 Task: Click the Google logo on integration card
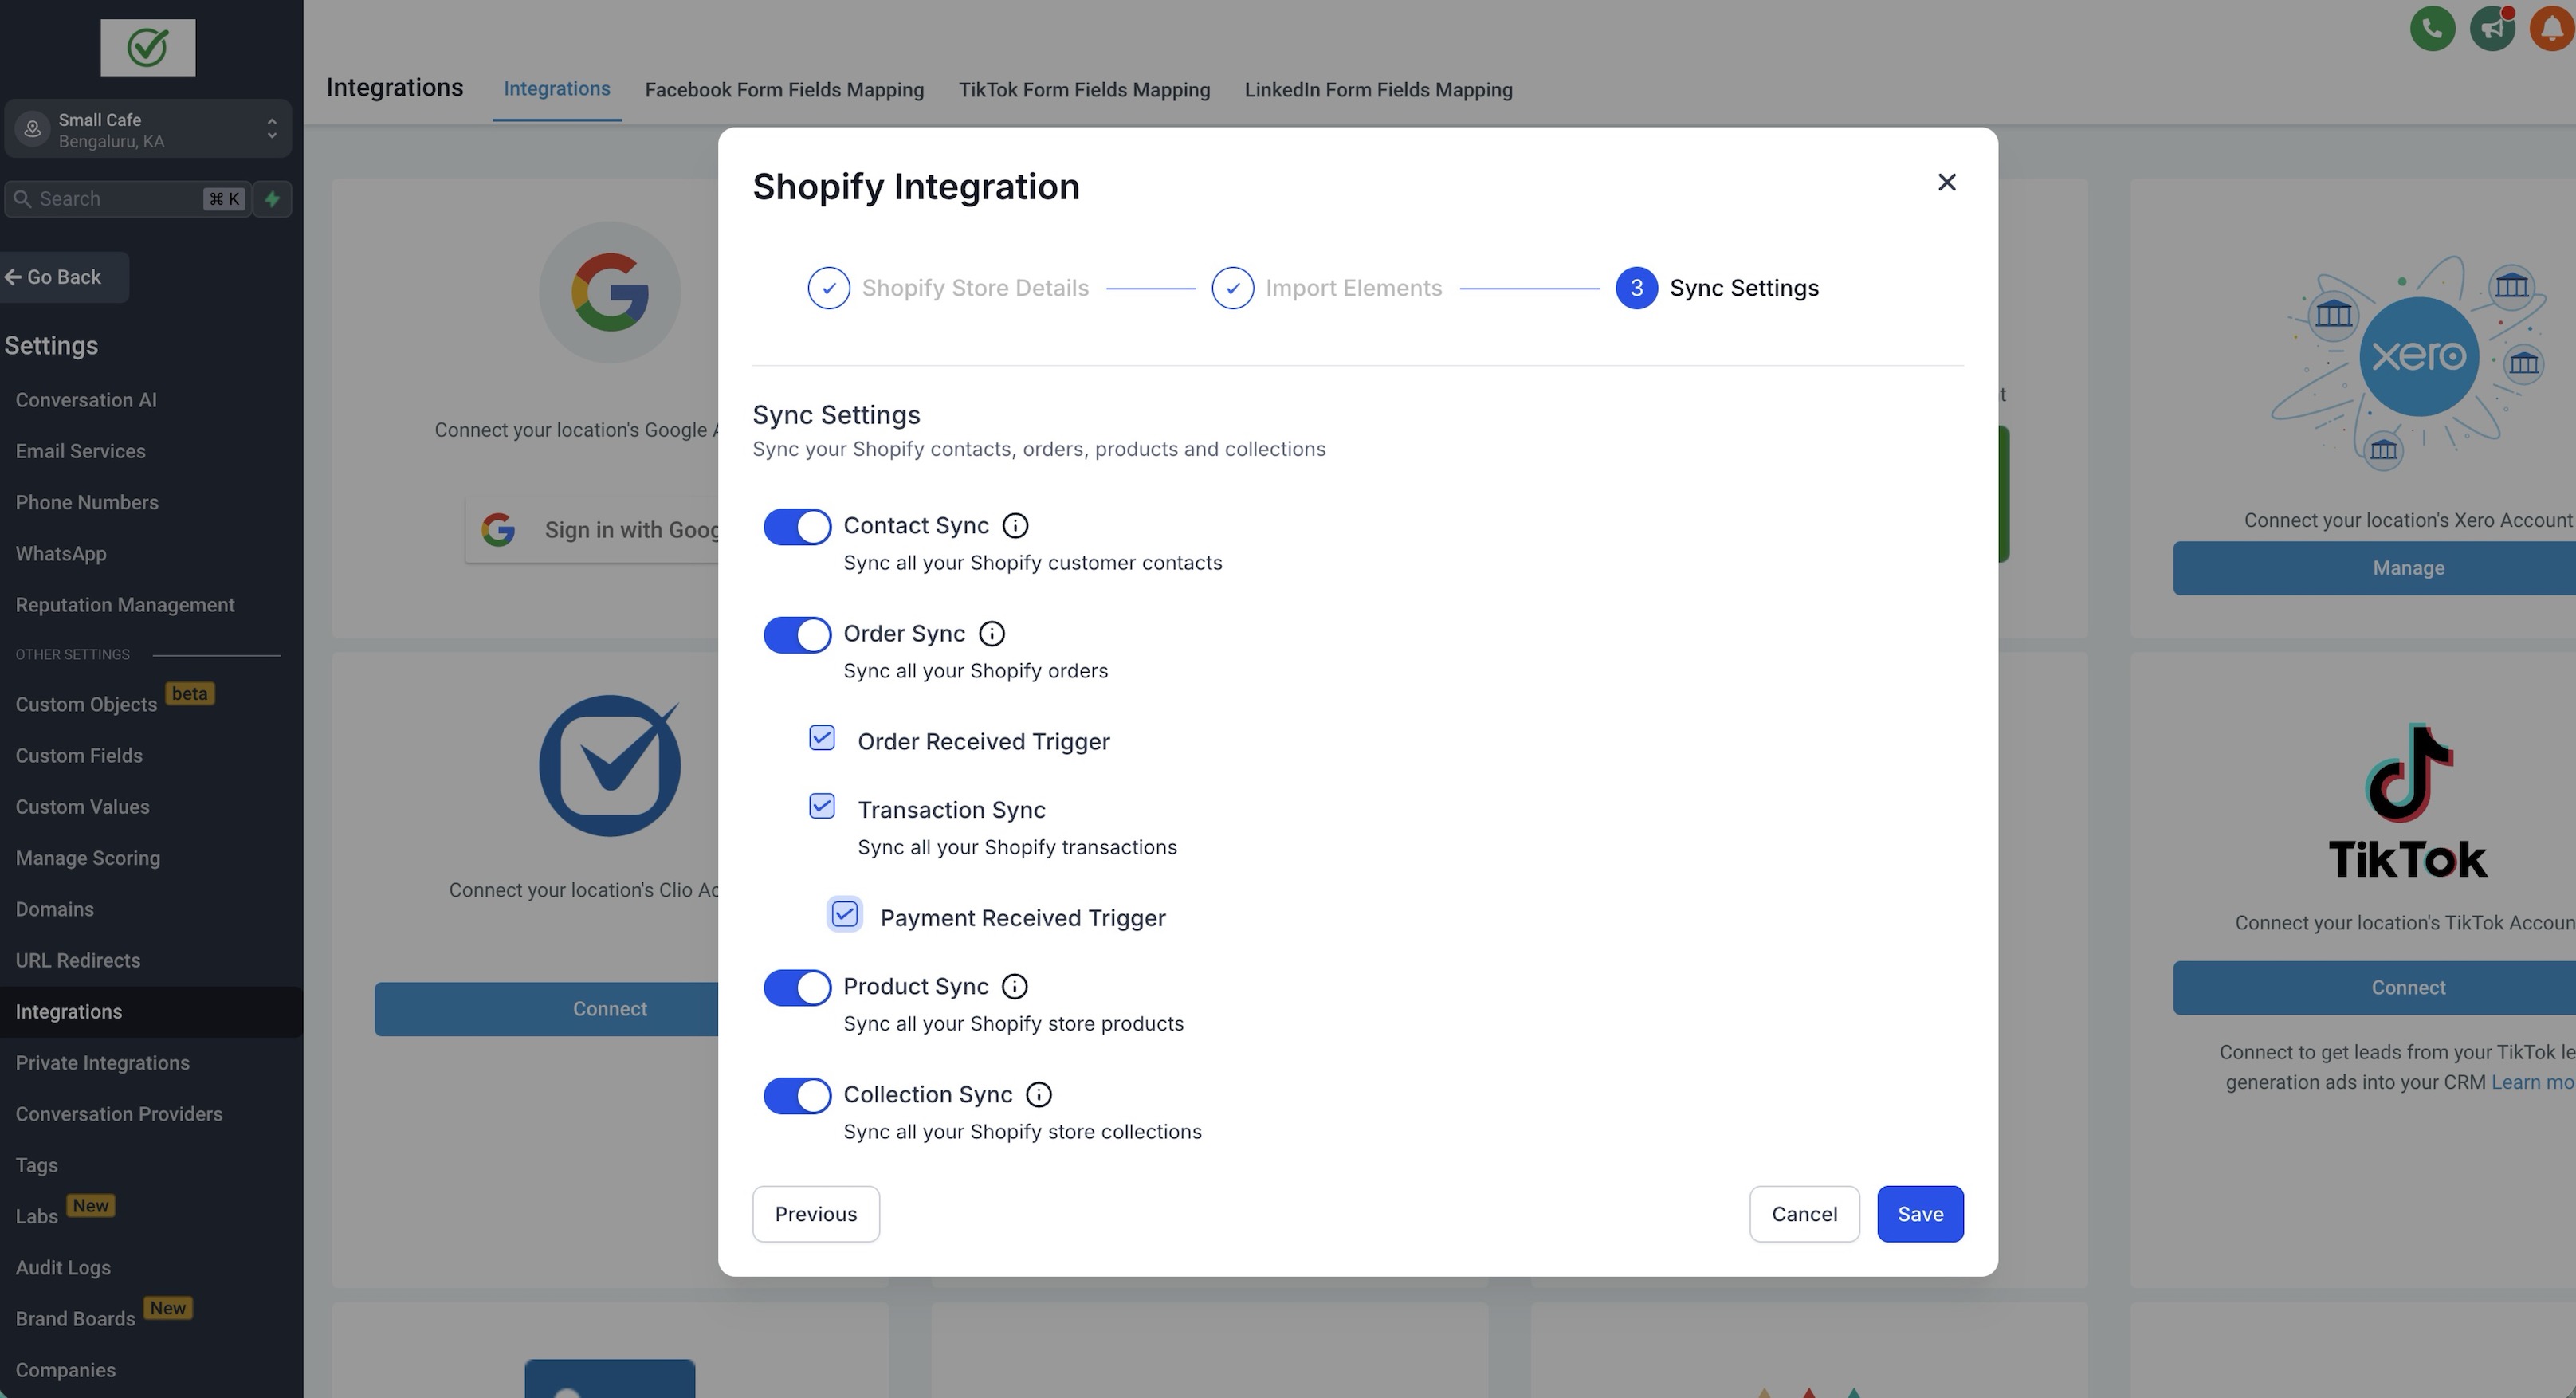point(610,292)
